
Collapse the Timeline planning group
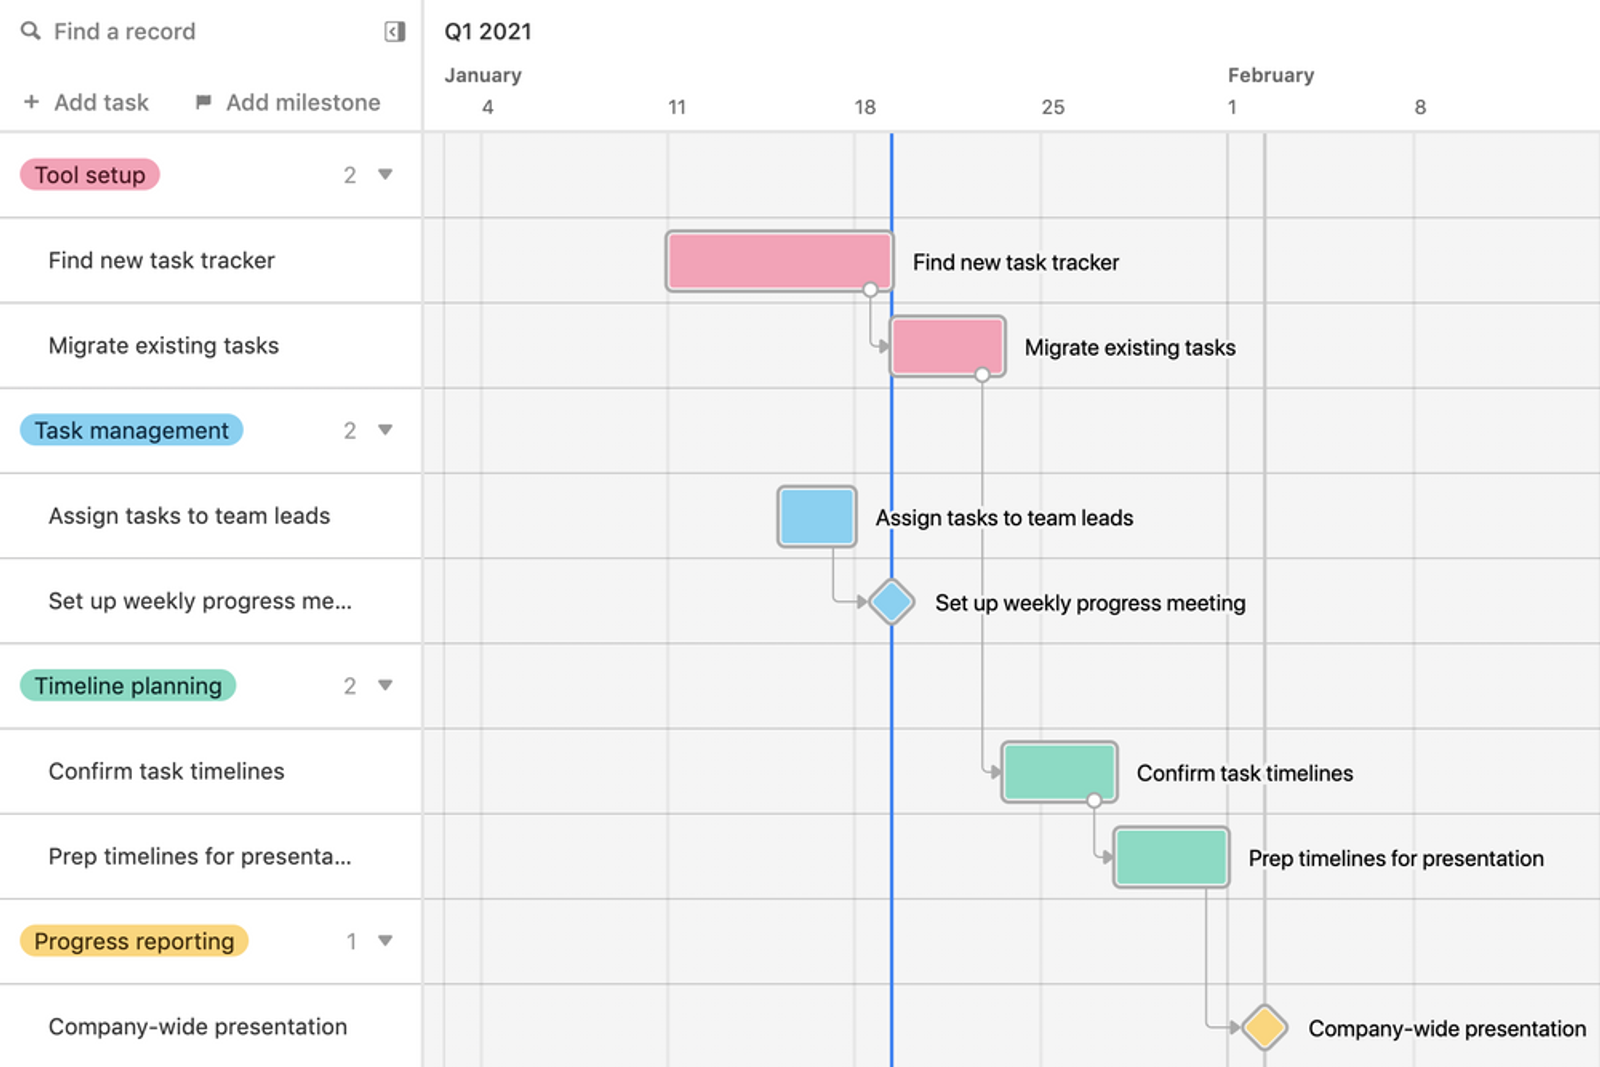[385, 685]
